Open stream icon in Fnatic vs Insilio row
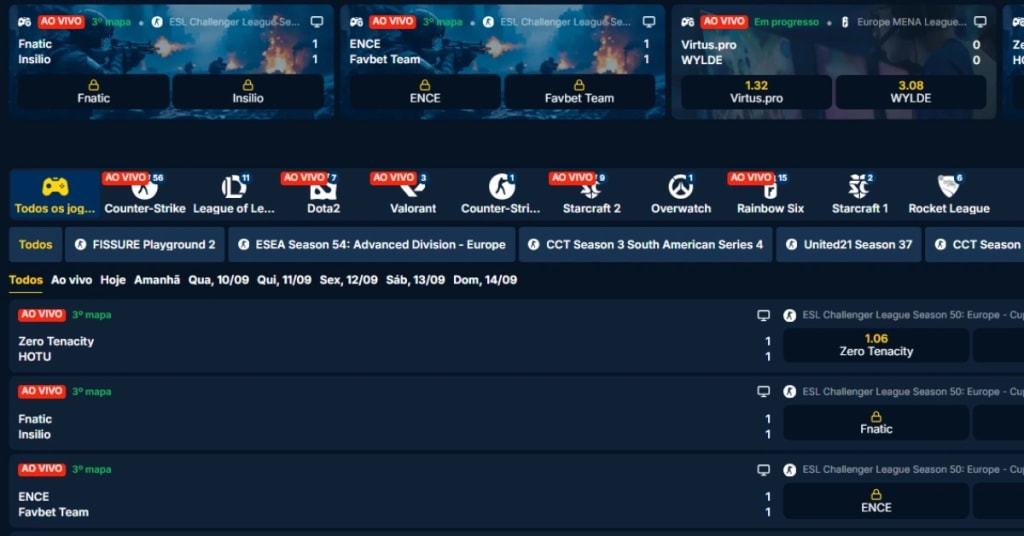 coord(763,392)
